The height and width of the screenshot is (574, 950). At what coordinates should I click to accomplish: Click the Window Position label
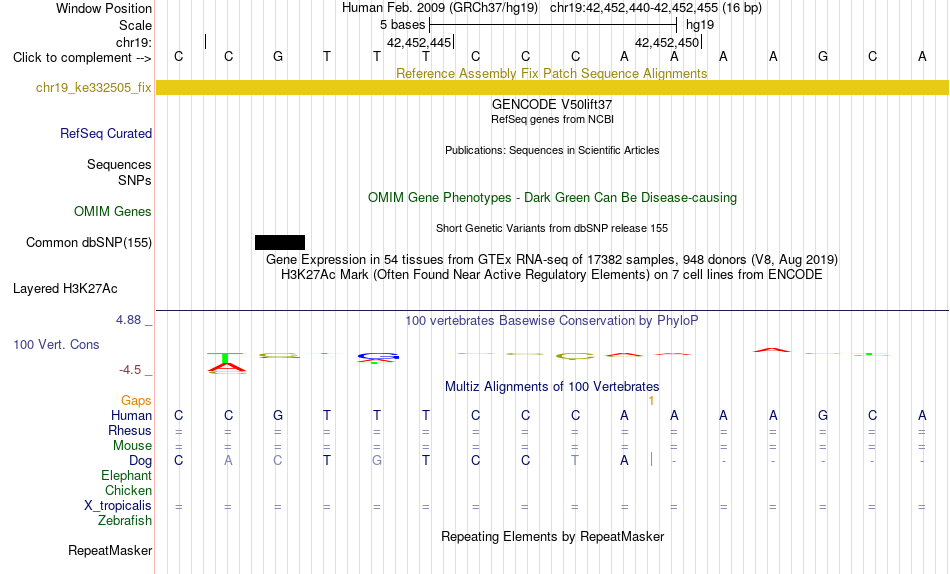click(104, 8)
